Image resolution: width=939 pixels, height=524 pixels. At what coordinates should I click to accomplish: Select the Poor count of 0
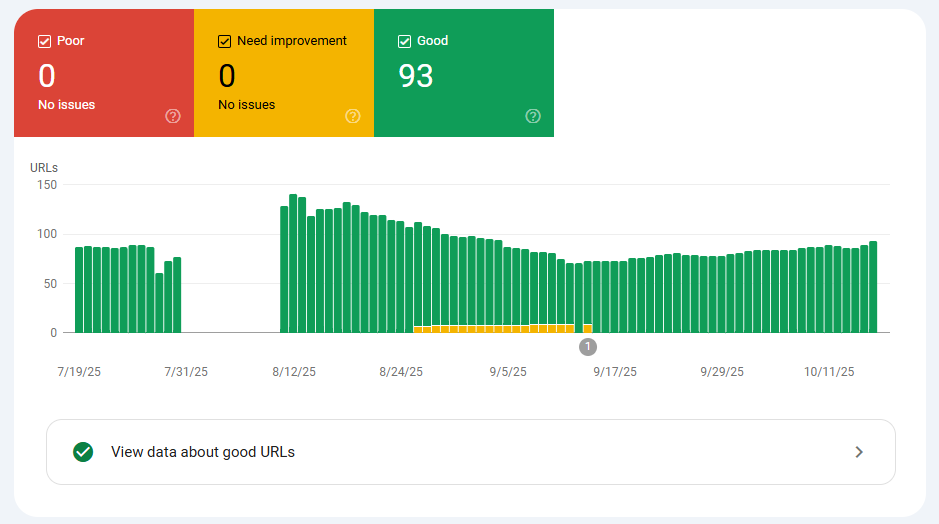coord(47,76)
